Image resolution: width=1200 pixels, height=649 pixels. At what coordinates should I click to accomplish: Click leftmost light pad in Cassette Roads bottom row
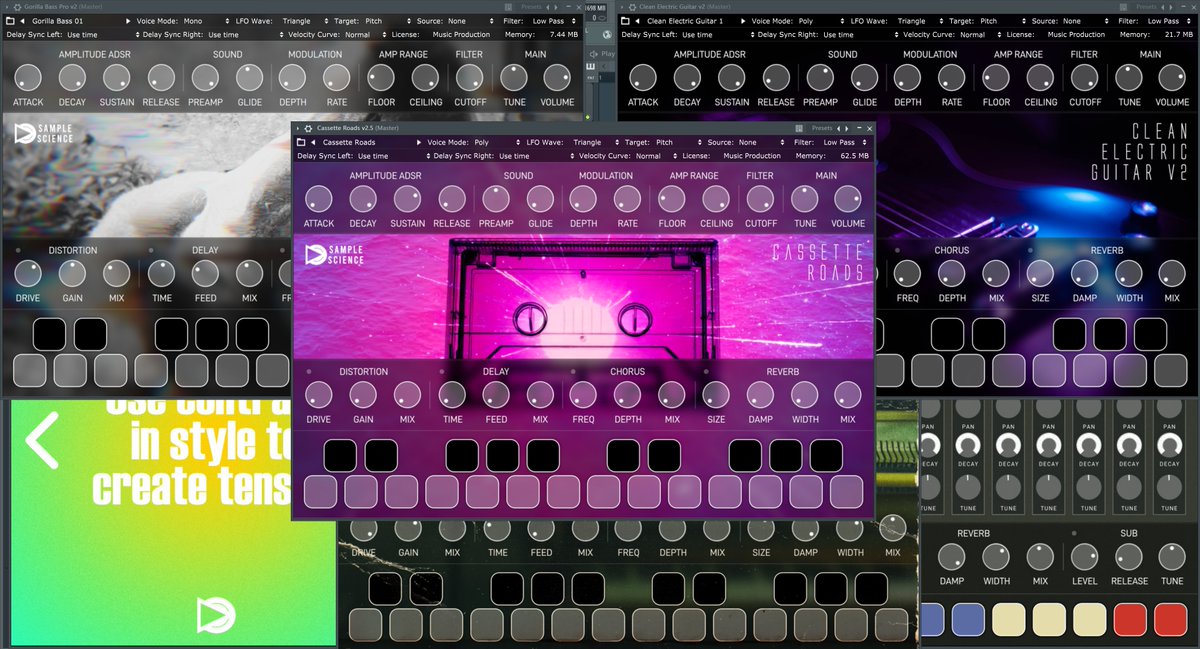[x=320, y=491]
